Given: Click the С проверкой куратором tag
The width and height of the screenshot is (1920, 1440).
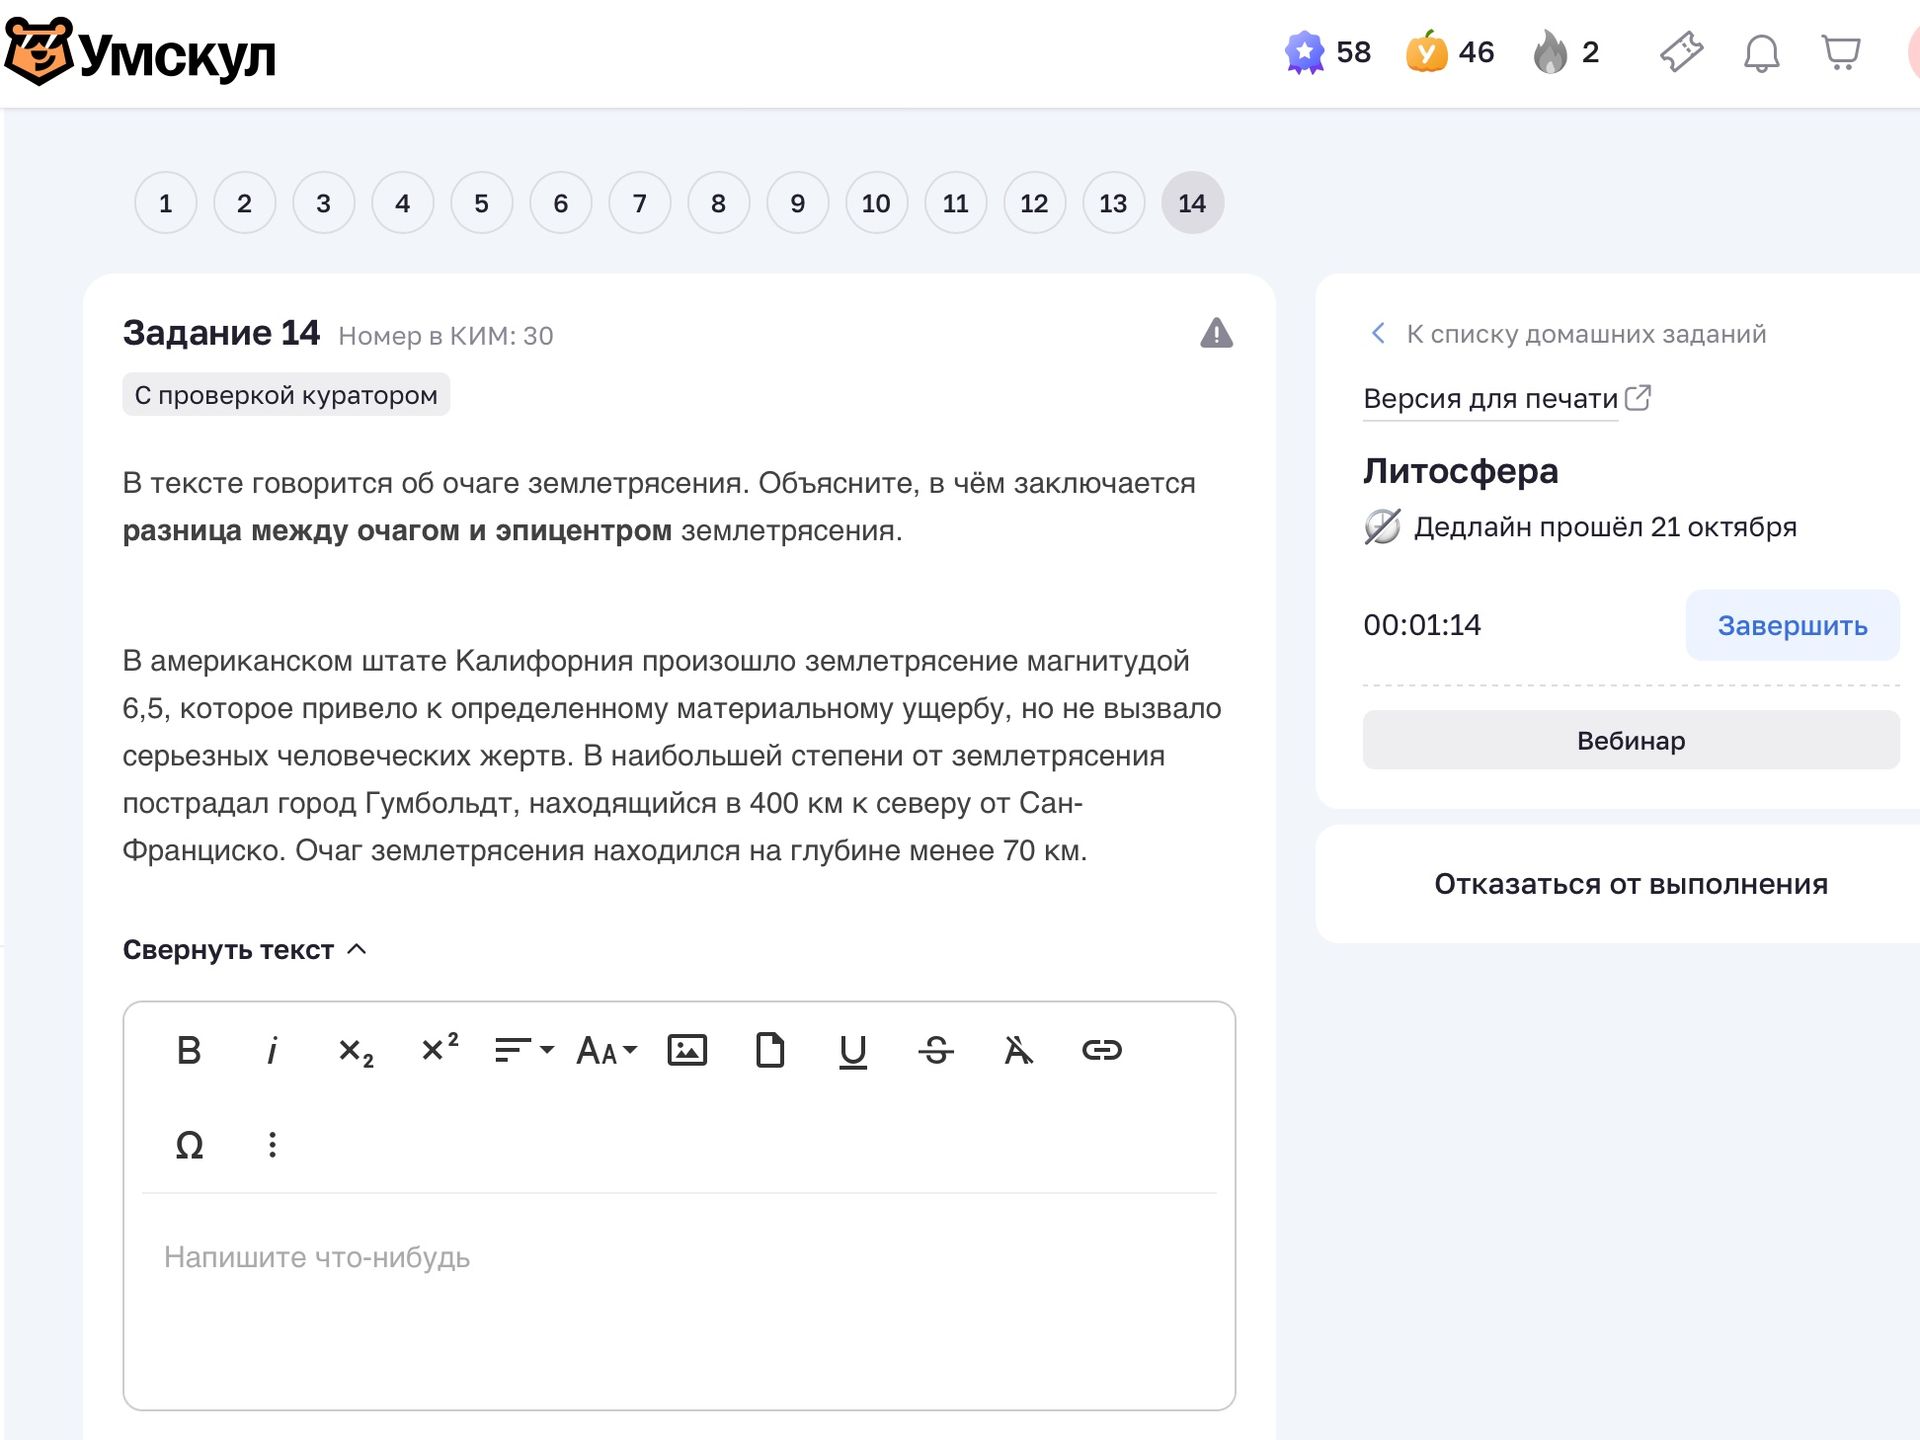Looking at the screenshot, I should pos(286,395).
